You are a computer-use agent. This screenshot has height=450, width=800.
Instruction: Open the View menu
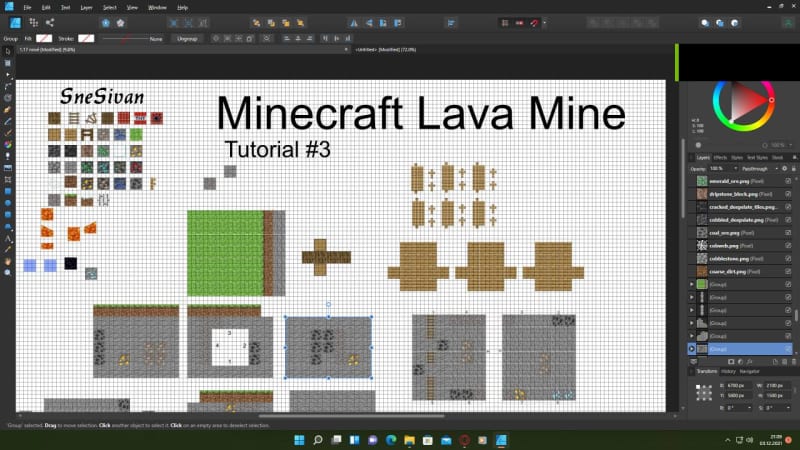click(132, 8)
